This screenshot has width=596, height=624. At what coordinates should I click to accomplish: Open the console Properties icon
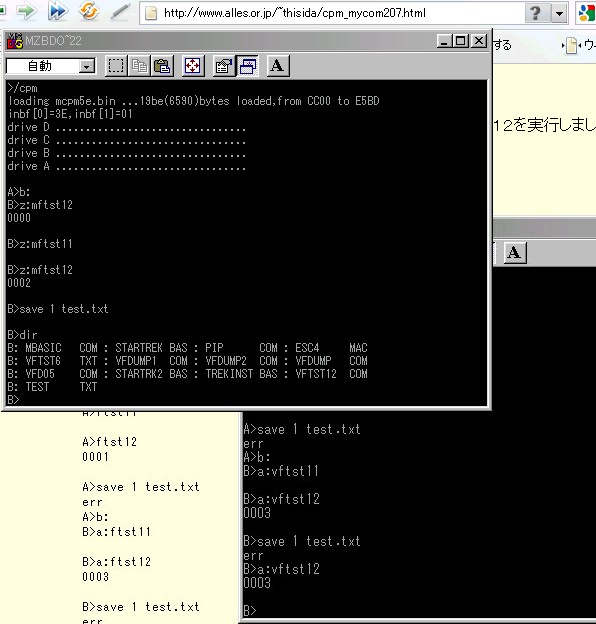(x=224, y=66)
